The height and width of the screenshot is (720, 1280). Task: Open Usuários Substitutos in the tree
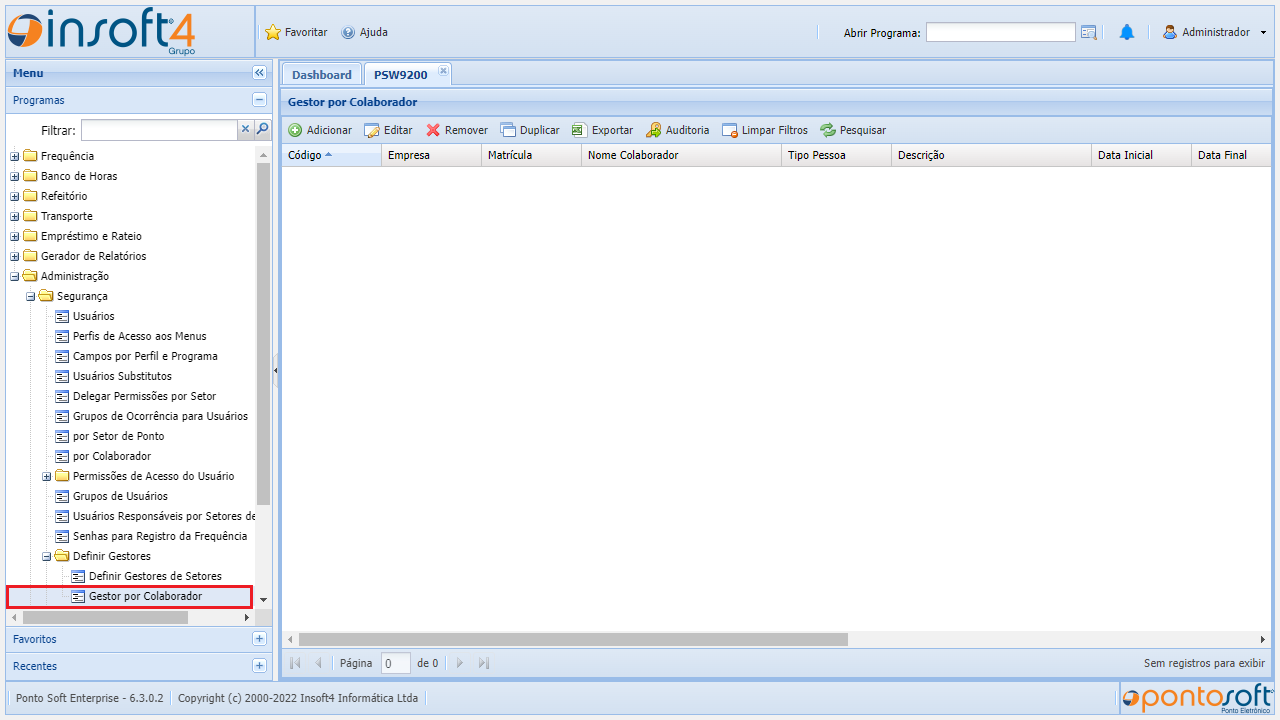pyautogui.click(x=122, y=376)
